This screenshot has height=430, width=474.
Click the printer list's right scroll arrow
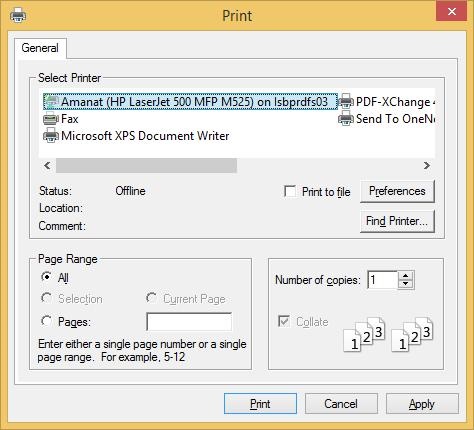pos(427,166)
